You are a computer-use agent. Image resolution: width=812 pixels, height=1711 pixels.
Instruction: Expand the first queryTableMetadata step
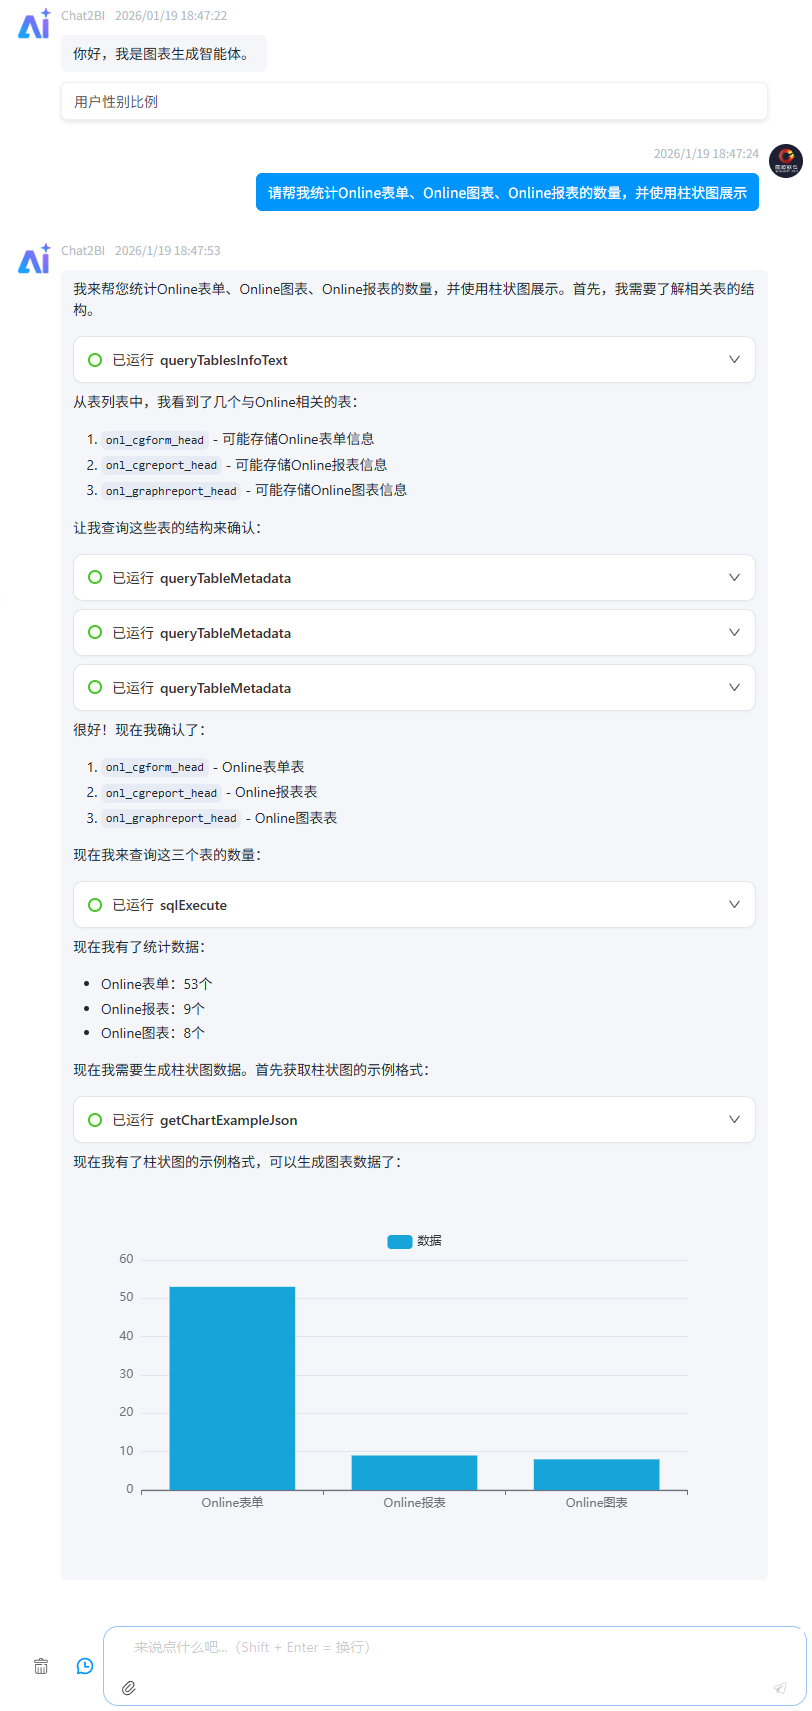coord(734,578)
